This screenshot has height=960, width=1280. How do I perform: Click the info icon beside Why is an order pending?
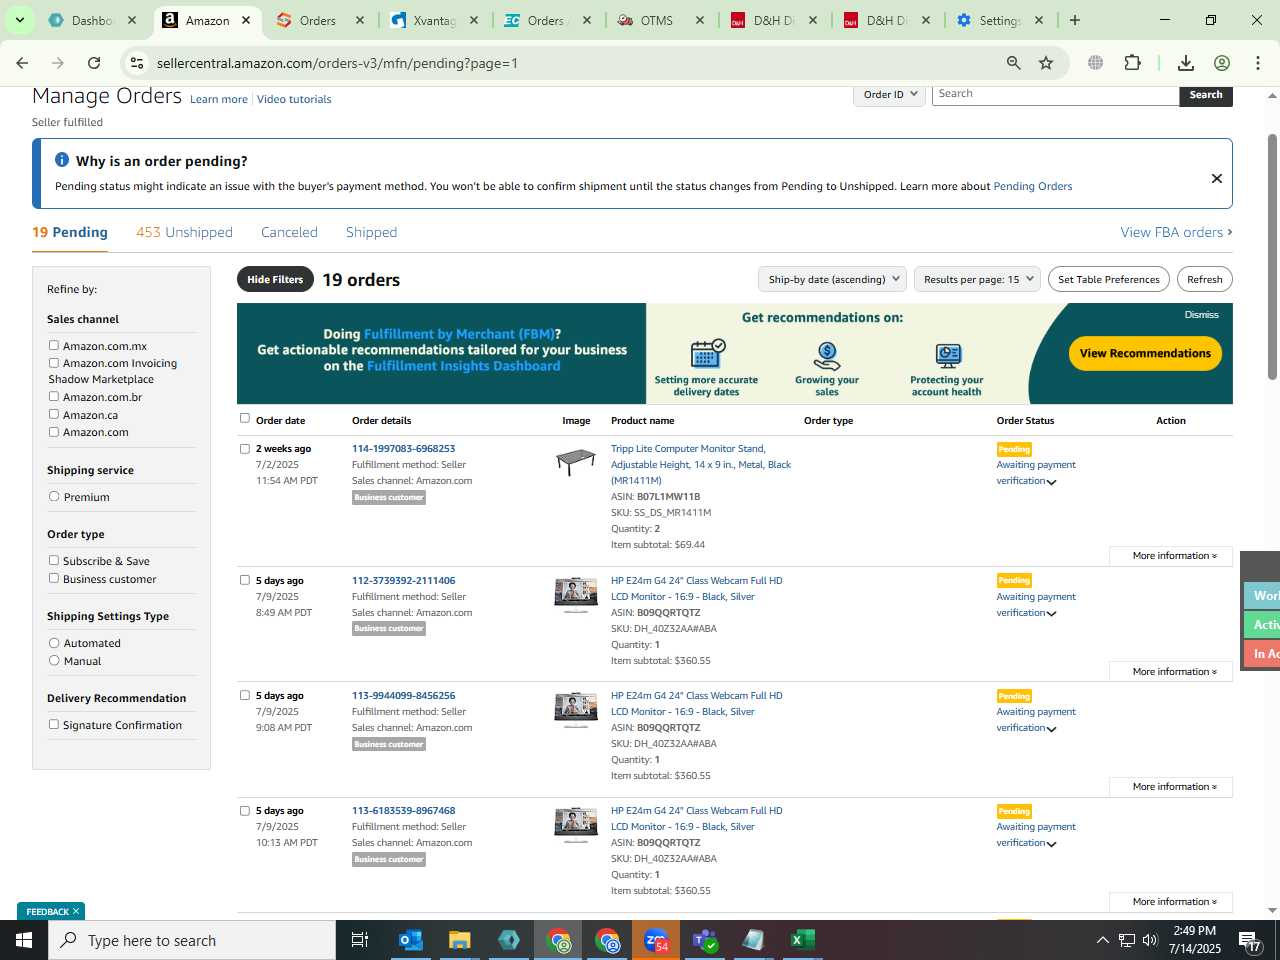[62, 160]
